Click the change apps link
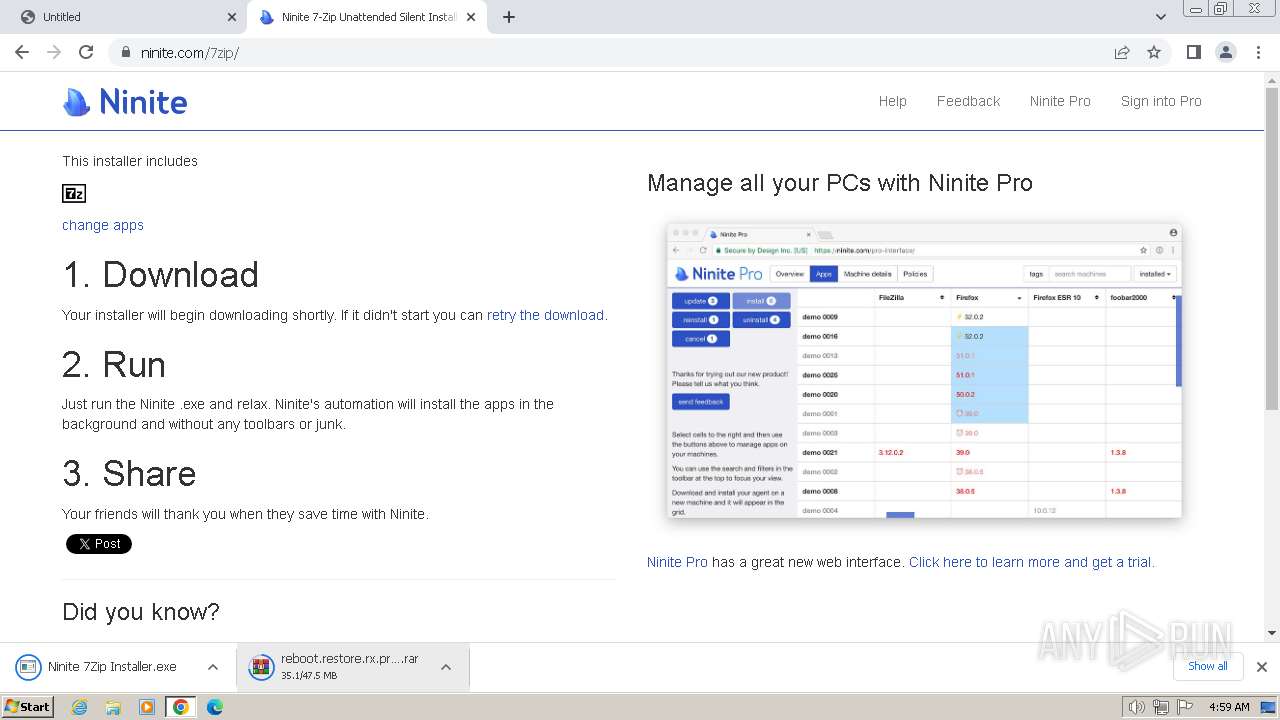The height and width of the screenshot is (720, 1280). click(x=103, y=225)
